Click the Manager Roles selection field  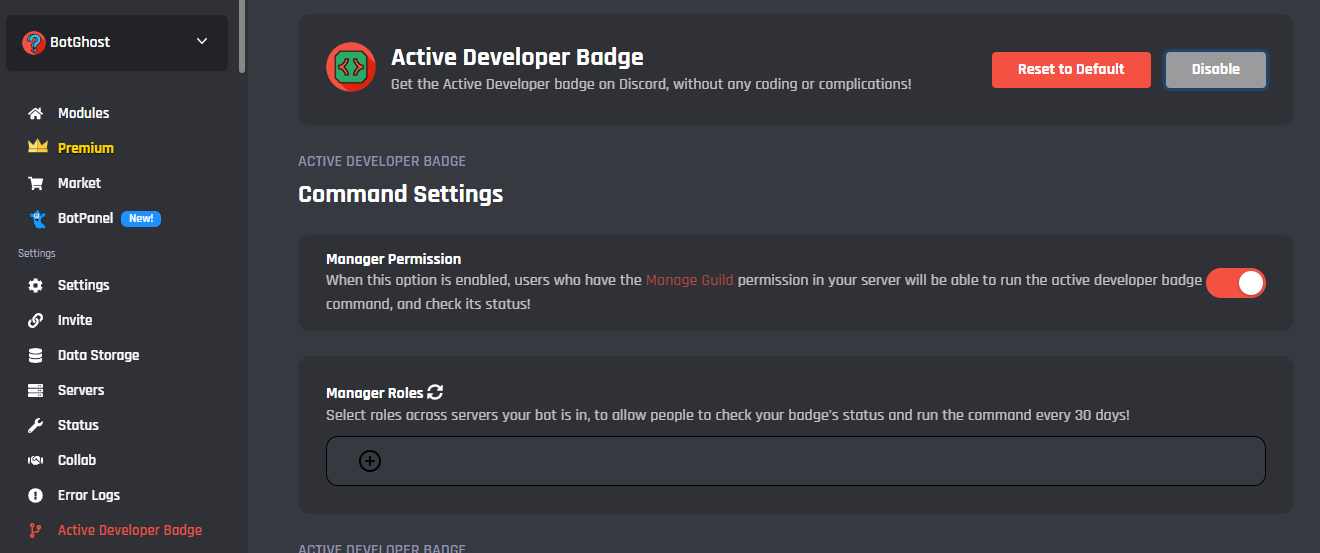tap(800, 461)
